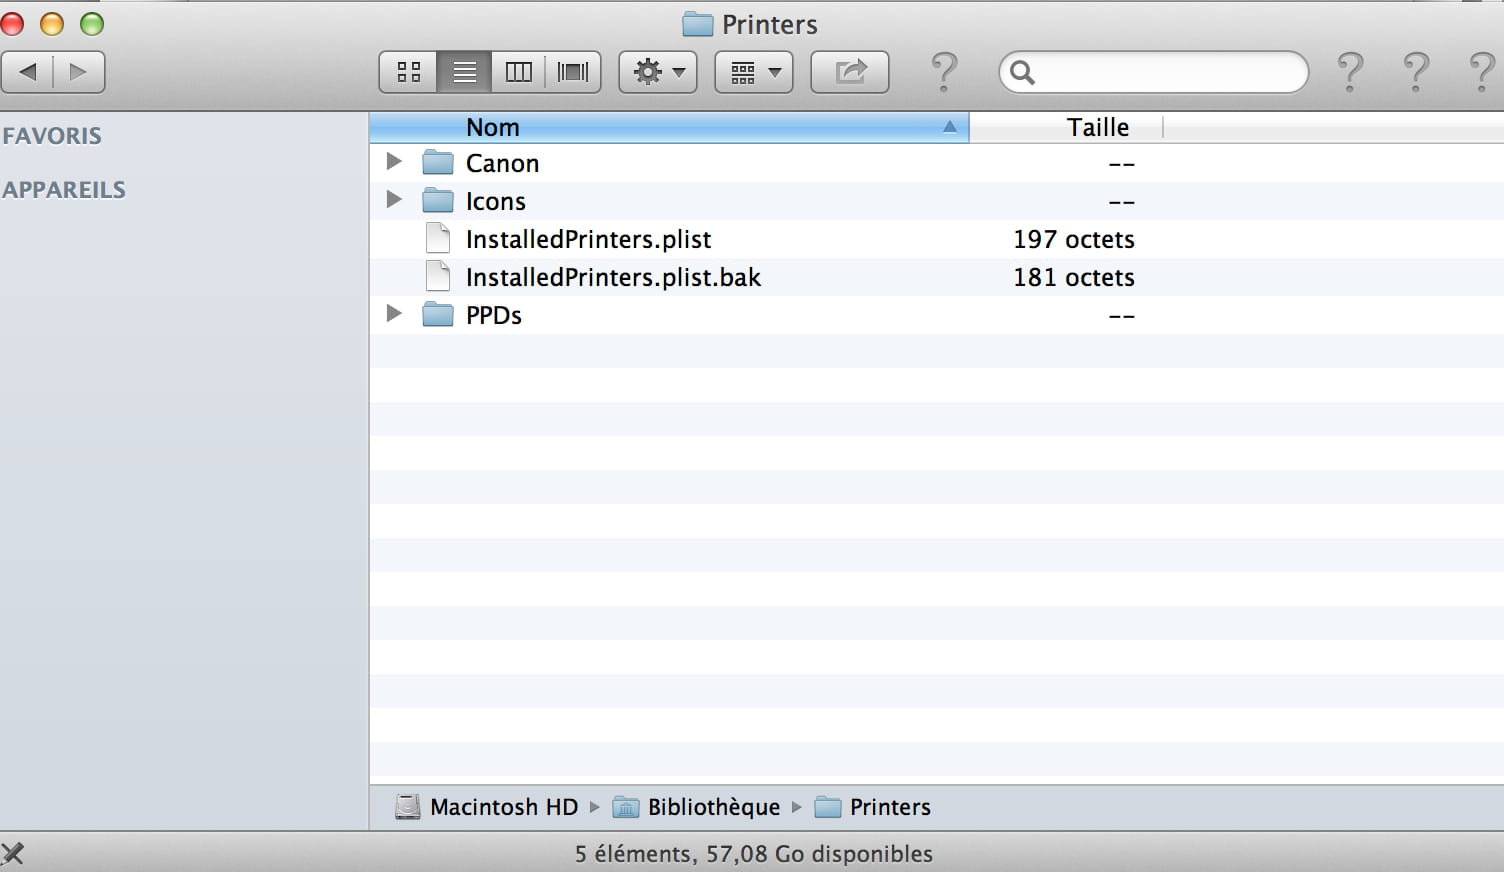The image size is (1504, 872).
Task: Open the arrange items dropdown
Action: coord(754,72)
